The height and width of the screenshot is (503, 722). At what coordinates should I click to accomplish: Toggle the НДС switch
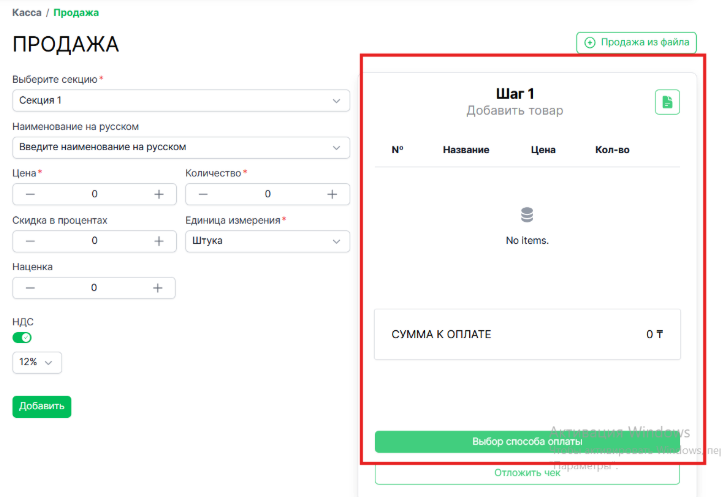(x=22, y=337)
